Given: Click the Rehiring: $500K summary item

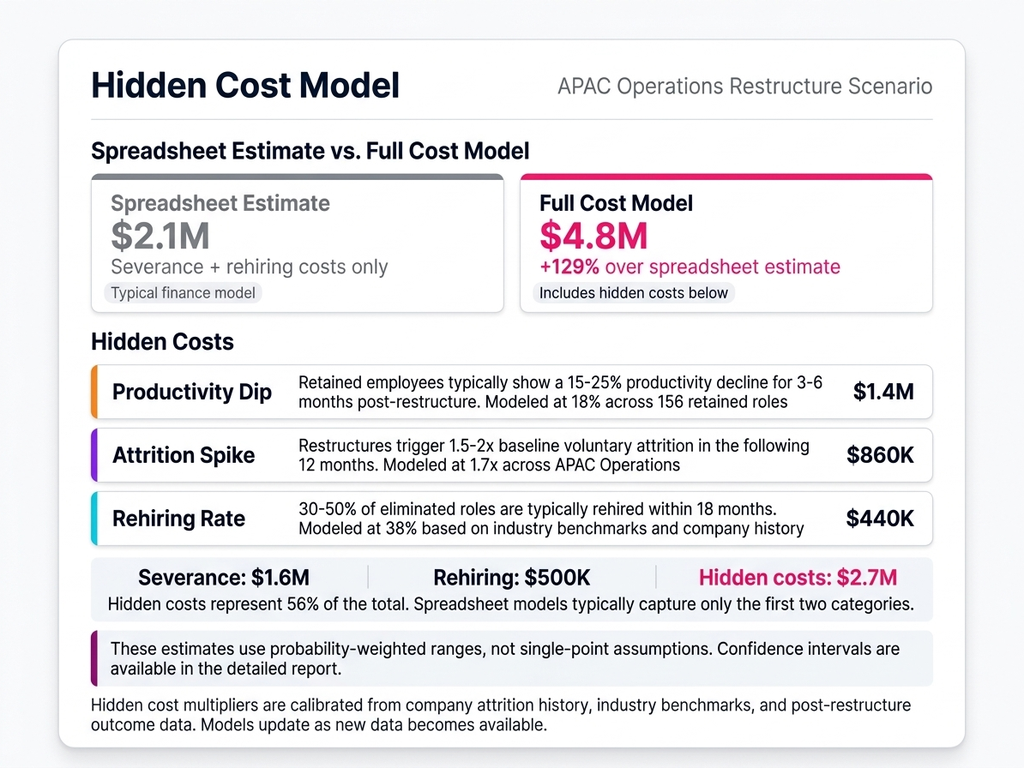Looking at the screenshot, I should (x=511, y=577).
